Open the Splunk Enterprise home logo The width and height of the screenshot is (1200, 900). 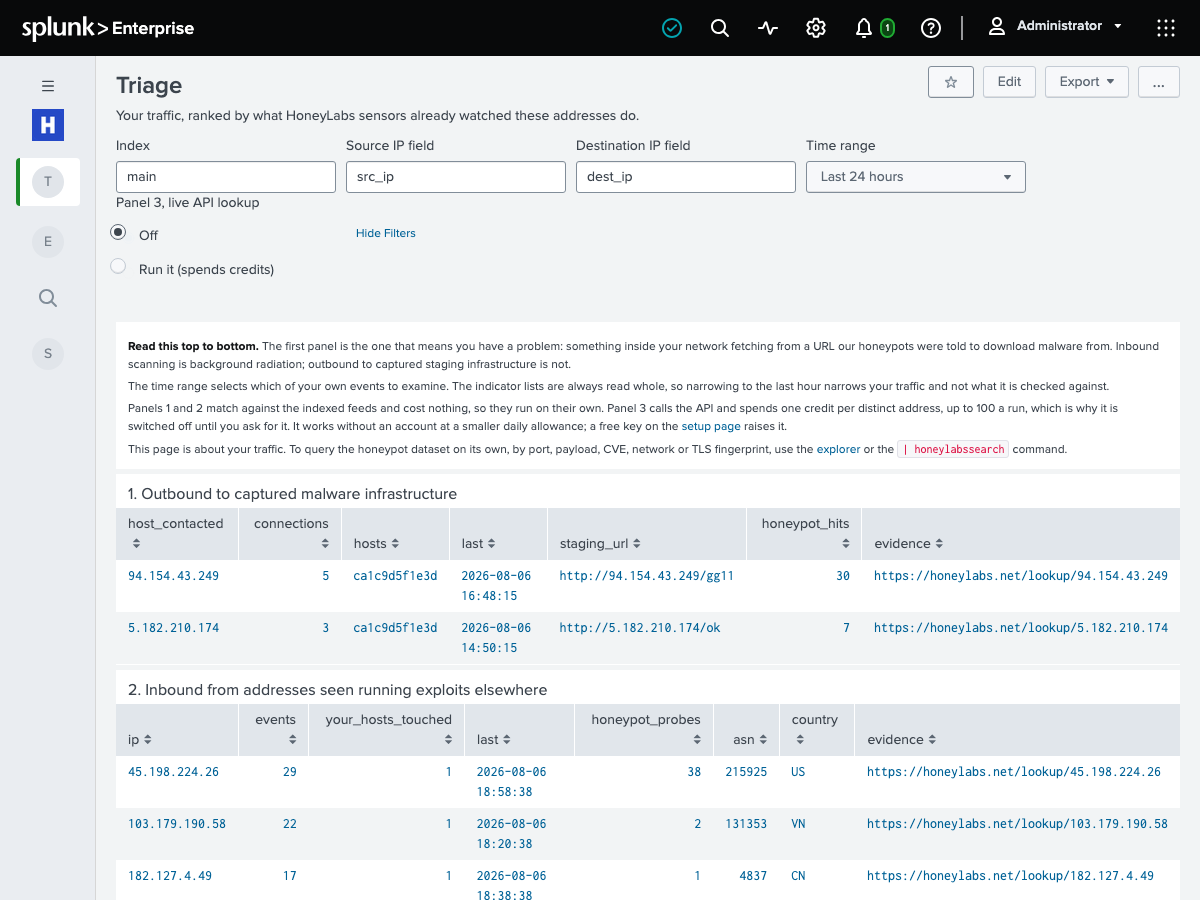[108, 28]
